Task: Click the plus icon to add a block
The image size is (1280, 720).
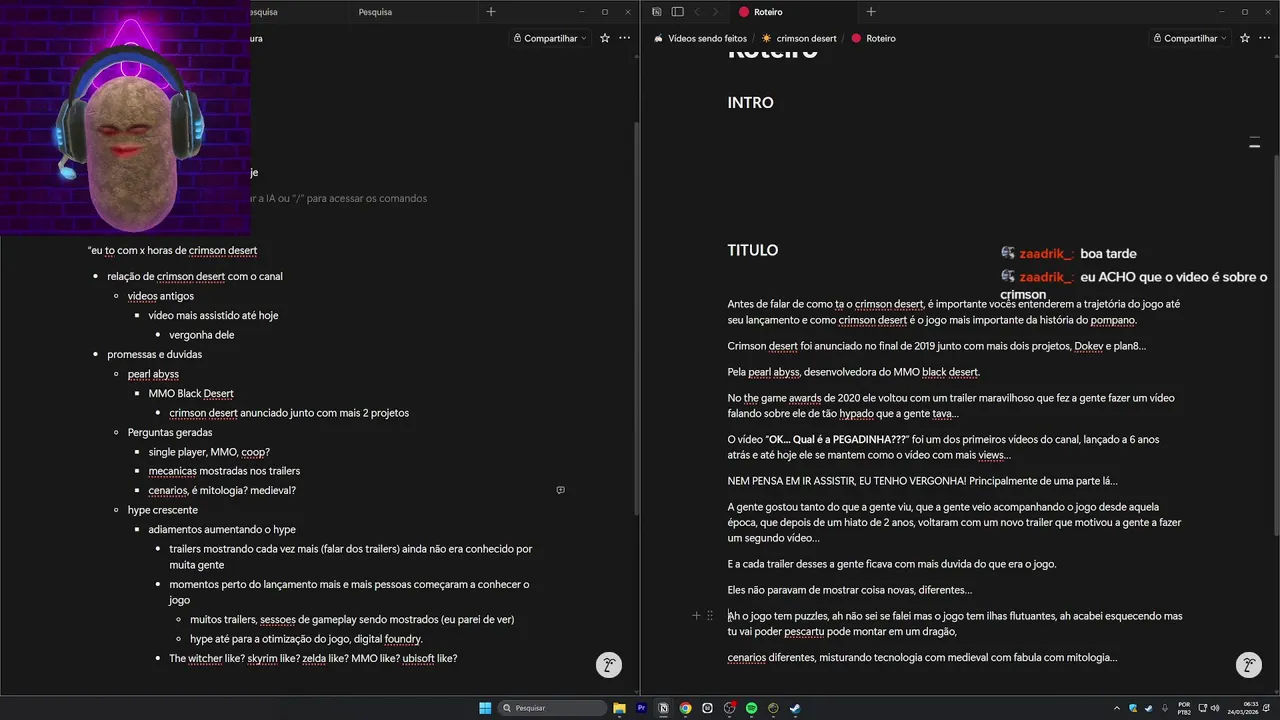Action: [x=696, y=616]
